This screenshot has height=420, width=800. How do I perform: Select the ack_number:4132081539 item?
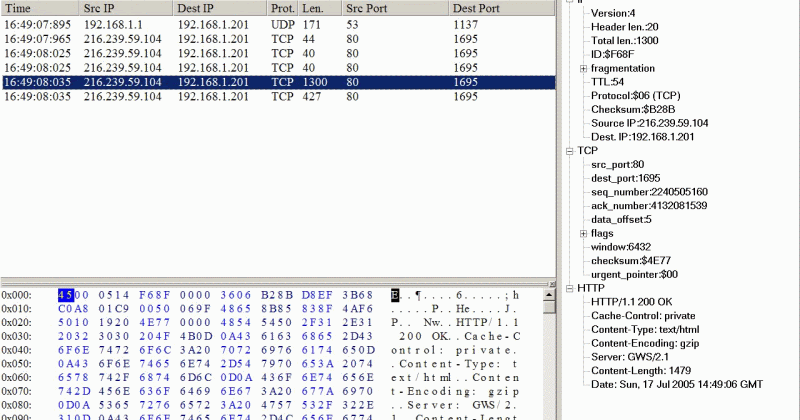(649, 206)
